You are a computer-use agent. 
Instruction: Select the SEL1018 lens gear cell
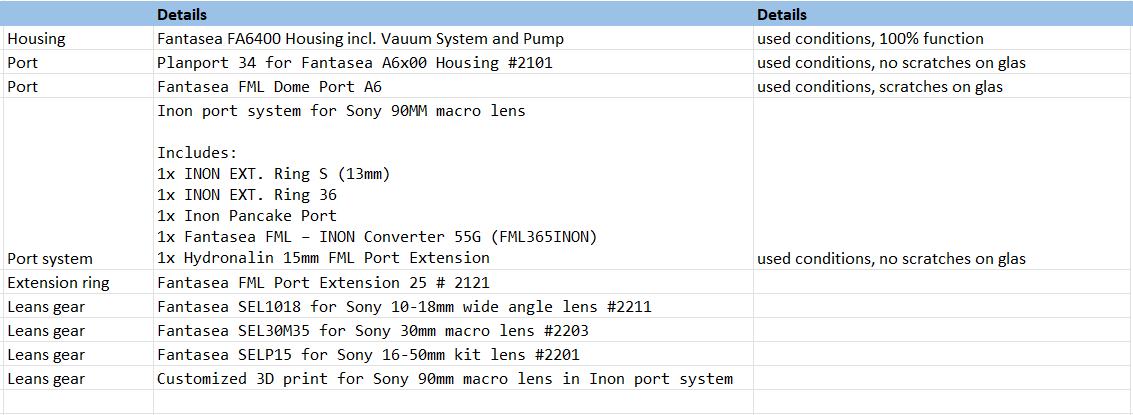453,307
